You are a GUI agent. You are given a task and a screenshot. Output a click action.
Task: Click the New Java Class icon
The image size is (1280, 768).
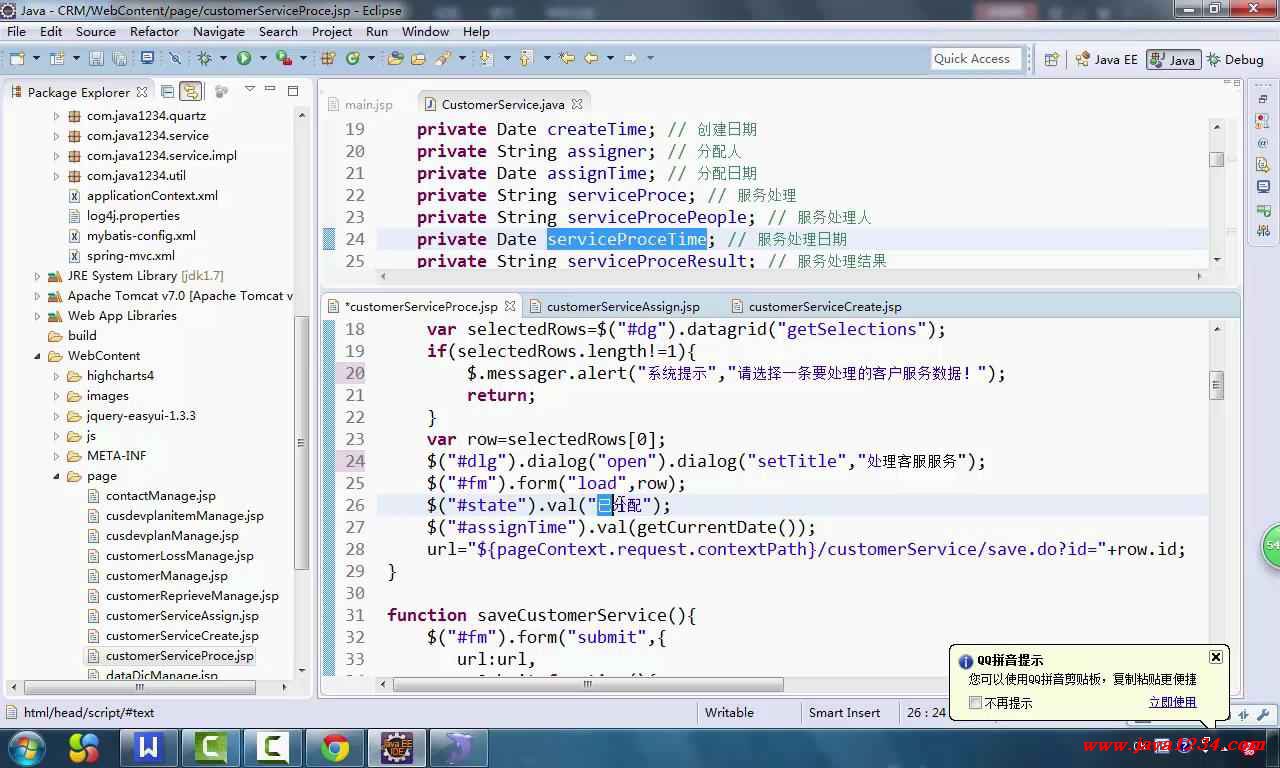click(x=353, y=59)
